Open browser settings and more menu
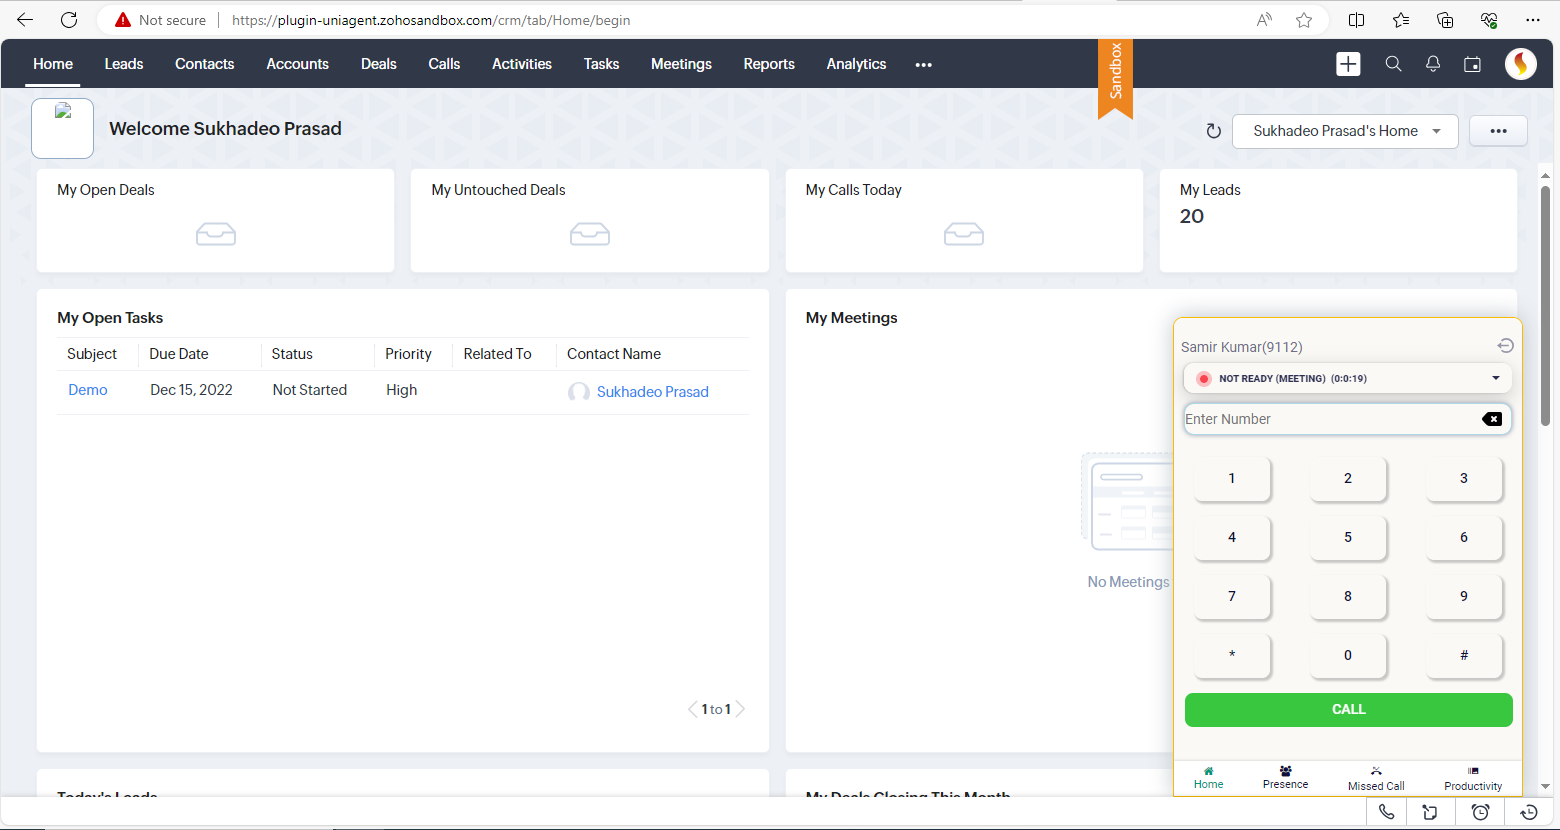 [1533, 20]
